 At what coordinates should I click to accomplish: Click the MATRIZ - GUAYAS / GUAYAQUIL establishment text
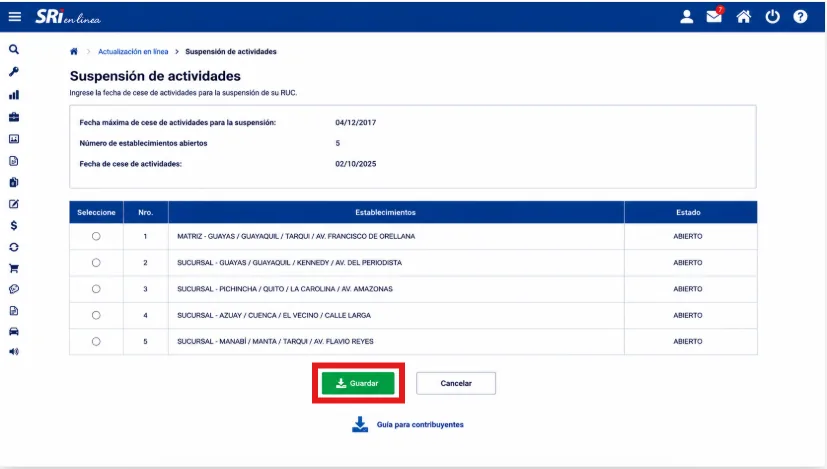coord(296,236)
